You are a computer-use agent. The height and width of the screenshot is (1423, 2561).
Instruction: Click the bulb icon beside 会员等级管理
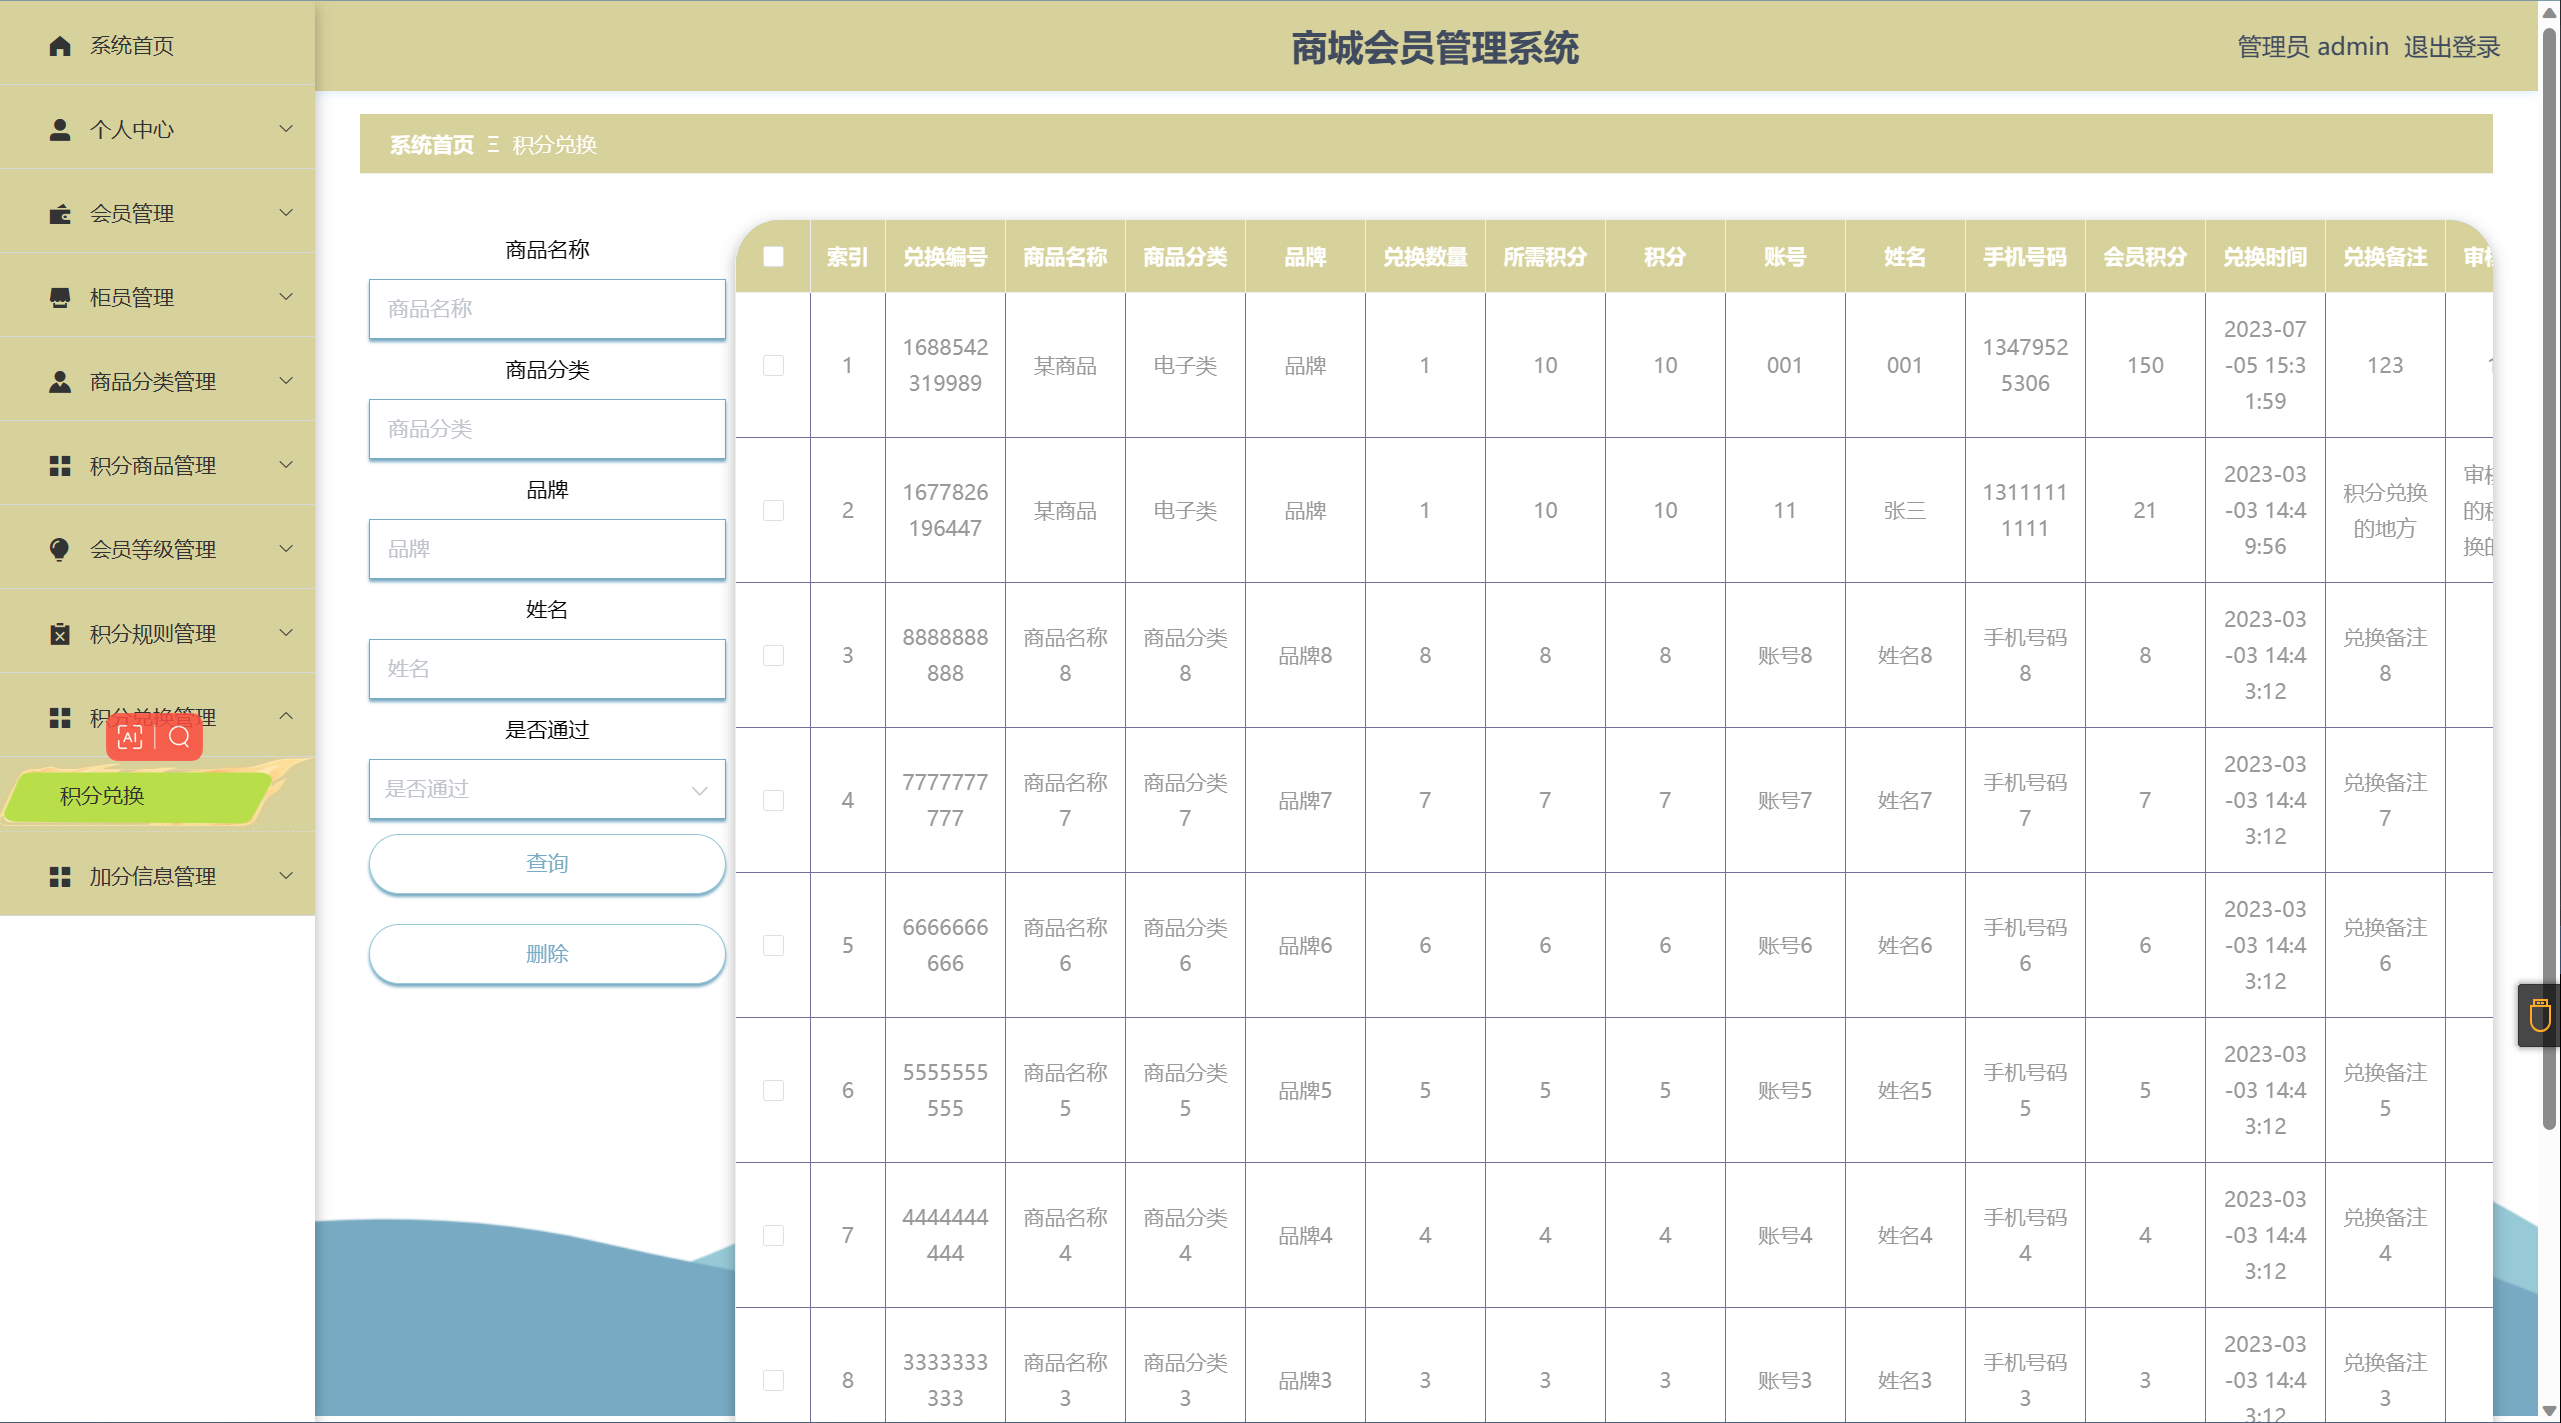[x=60, y=550]
